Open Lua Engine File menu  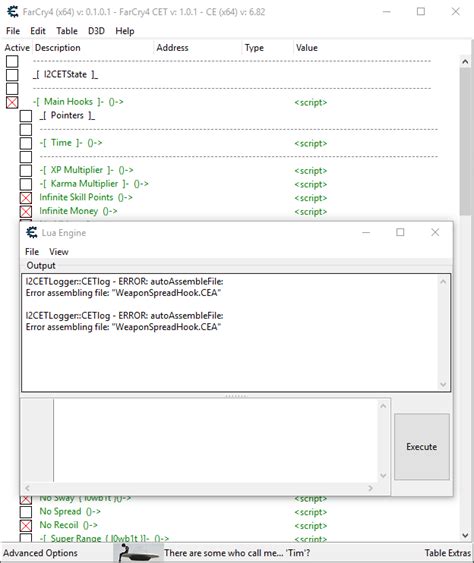click(32, 252)
